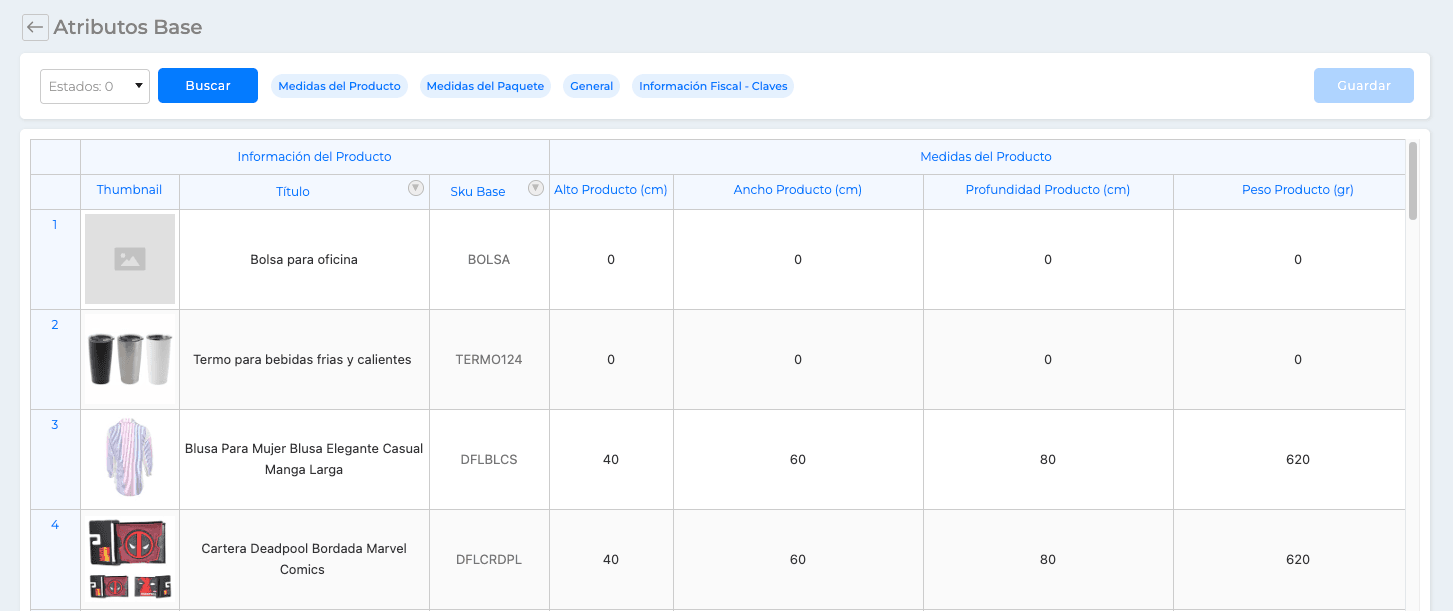
Task: Click the 'Título' column header text
Action: (293, 192)
